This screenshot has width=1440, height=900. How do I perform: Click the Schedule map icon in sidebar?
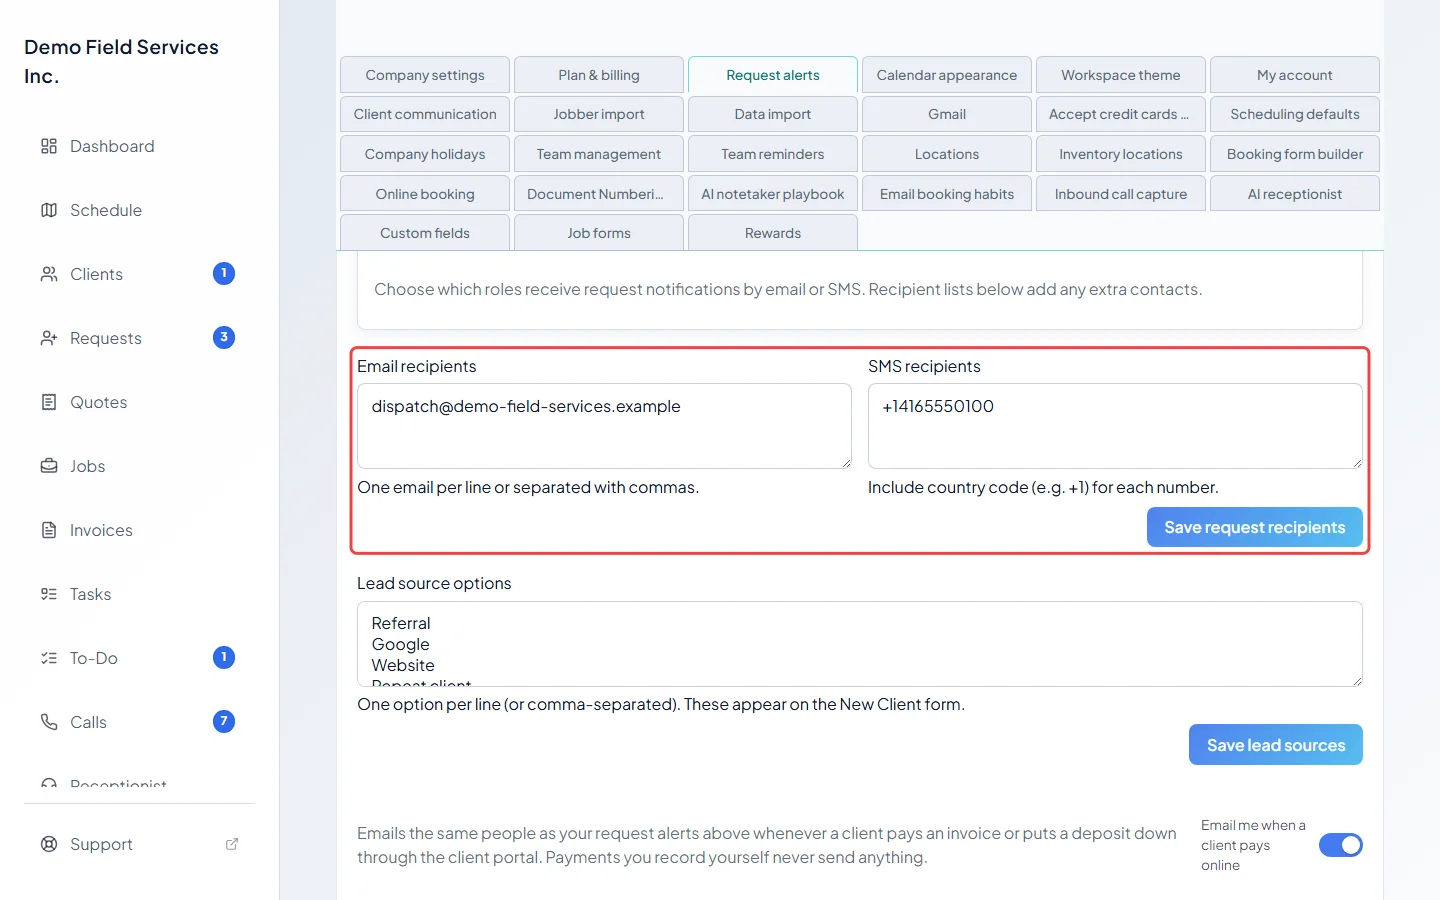coord(49,210)
